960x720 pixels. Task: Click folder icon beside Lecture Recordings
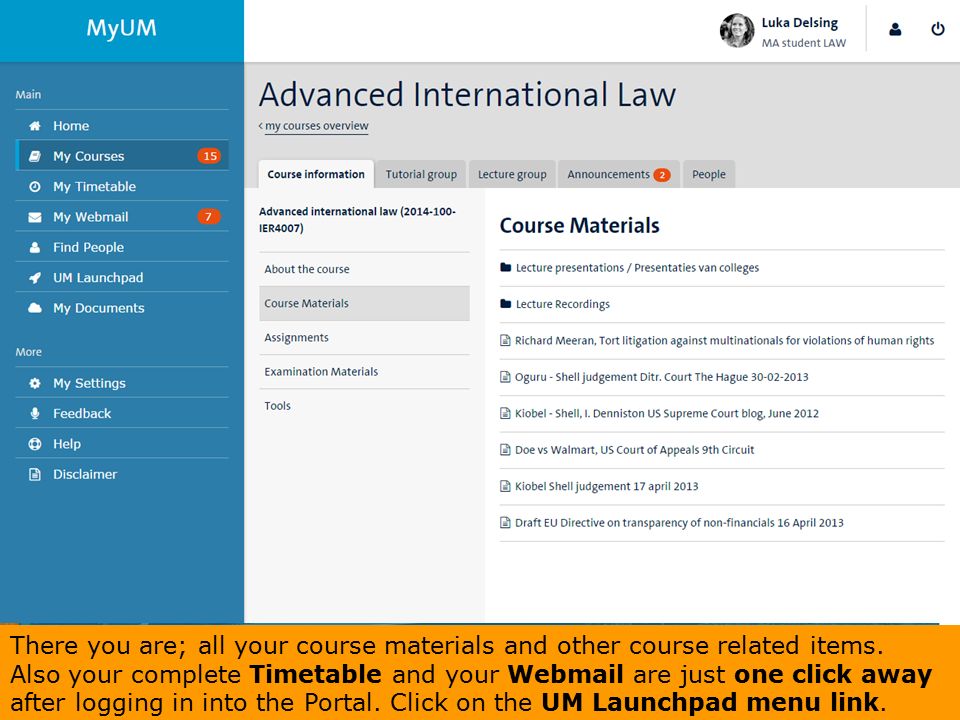[x=505, y=304]
